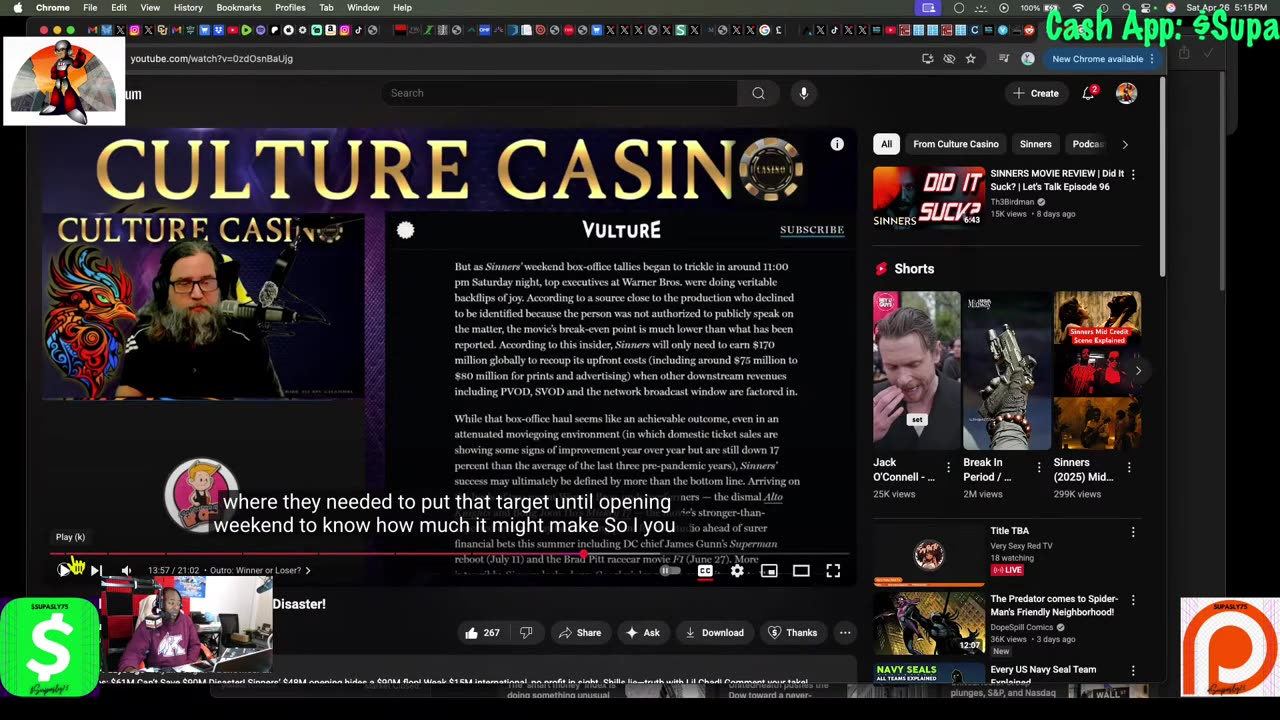Open options for 'Break In Period' short
The image size is (1280, 720).
[x=1038, y=467]
